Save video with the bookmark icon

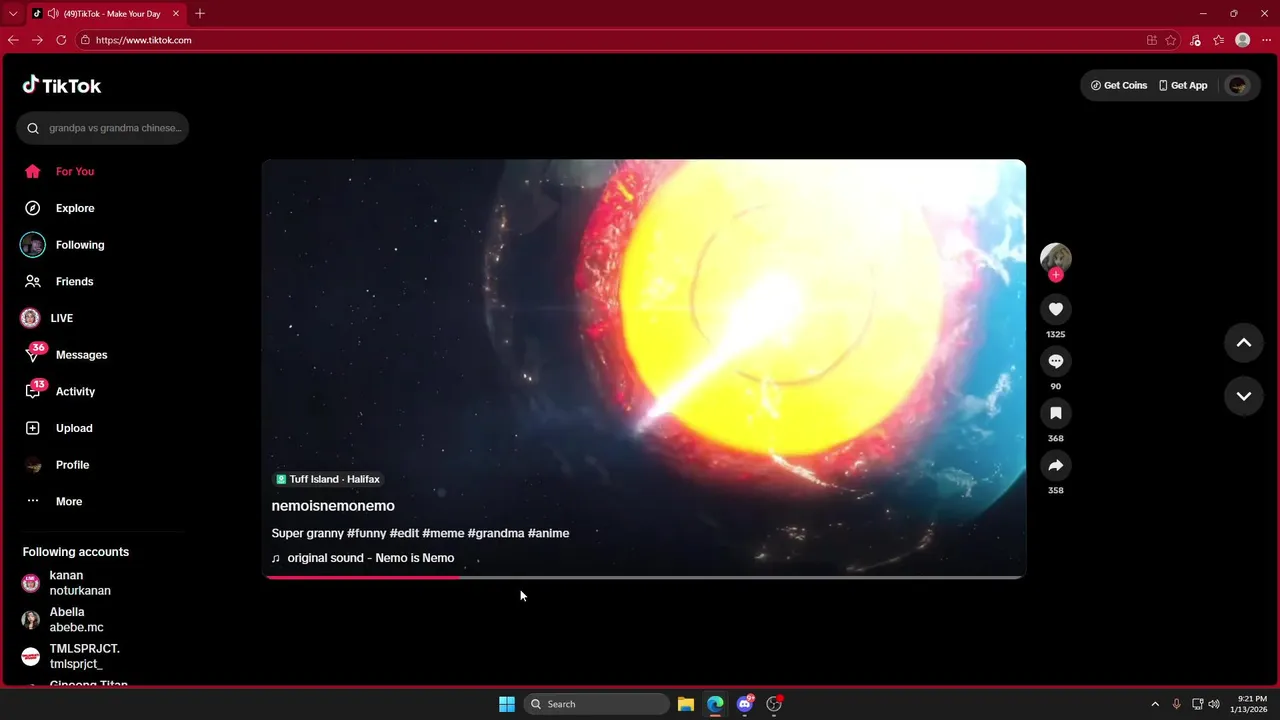(1056, 413)
